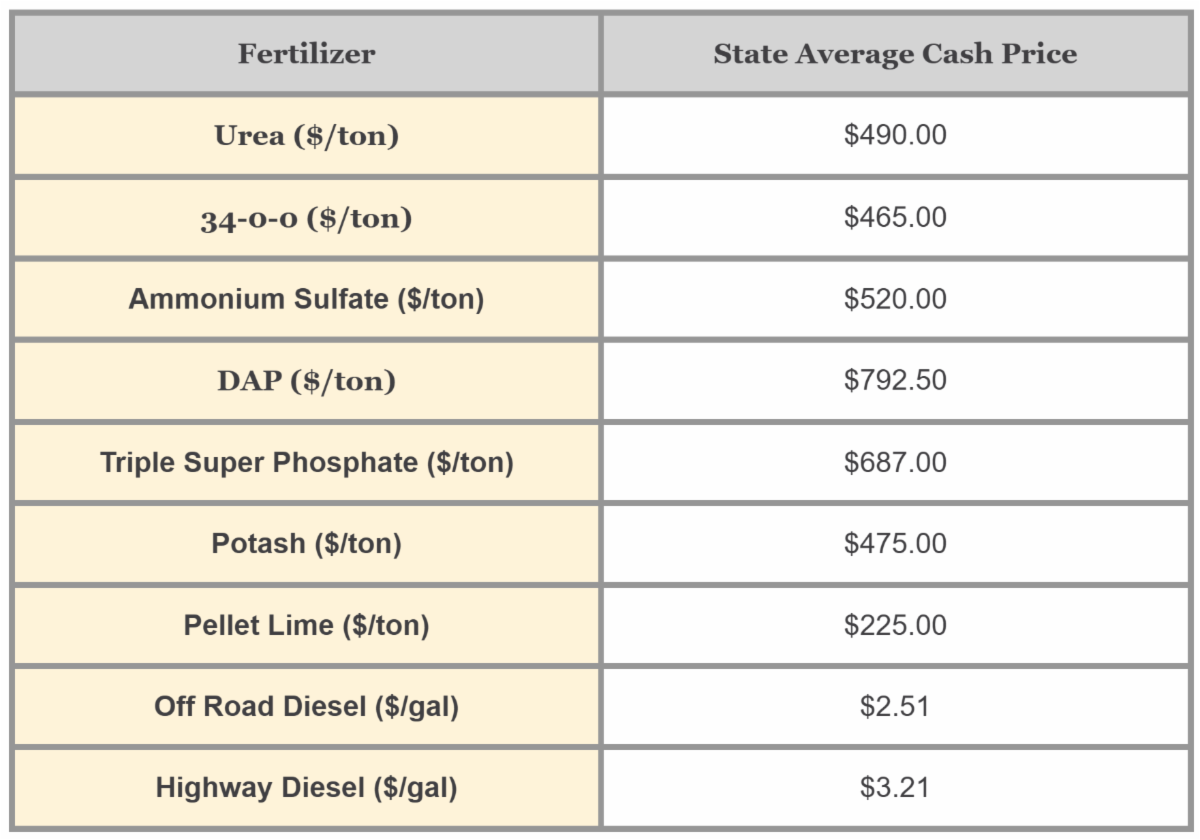
Task: Select the Urea ($/ton) cell
Action: (306, 136)
